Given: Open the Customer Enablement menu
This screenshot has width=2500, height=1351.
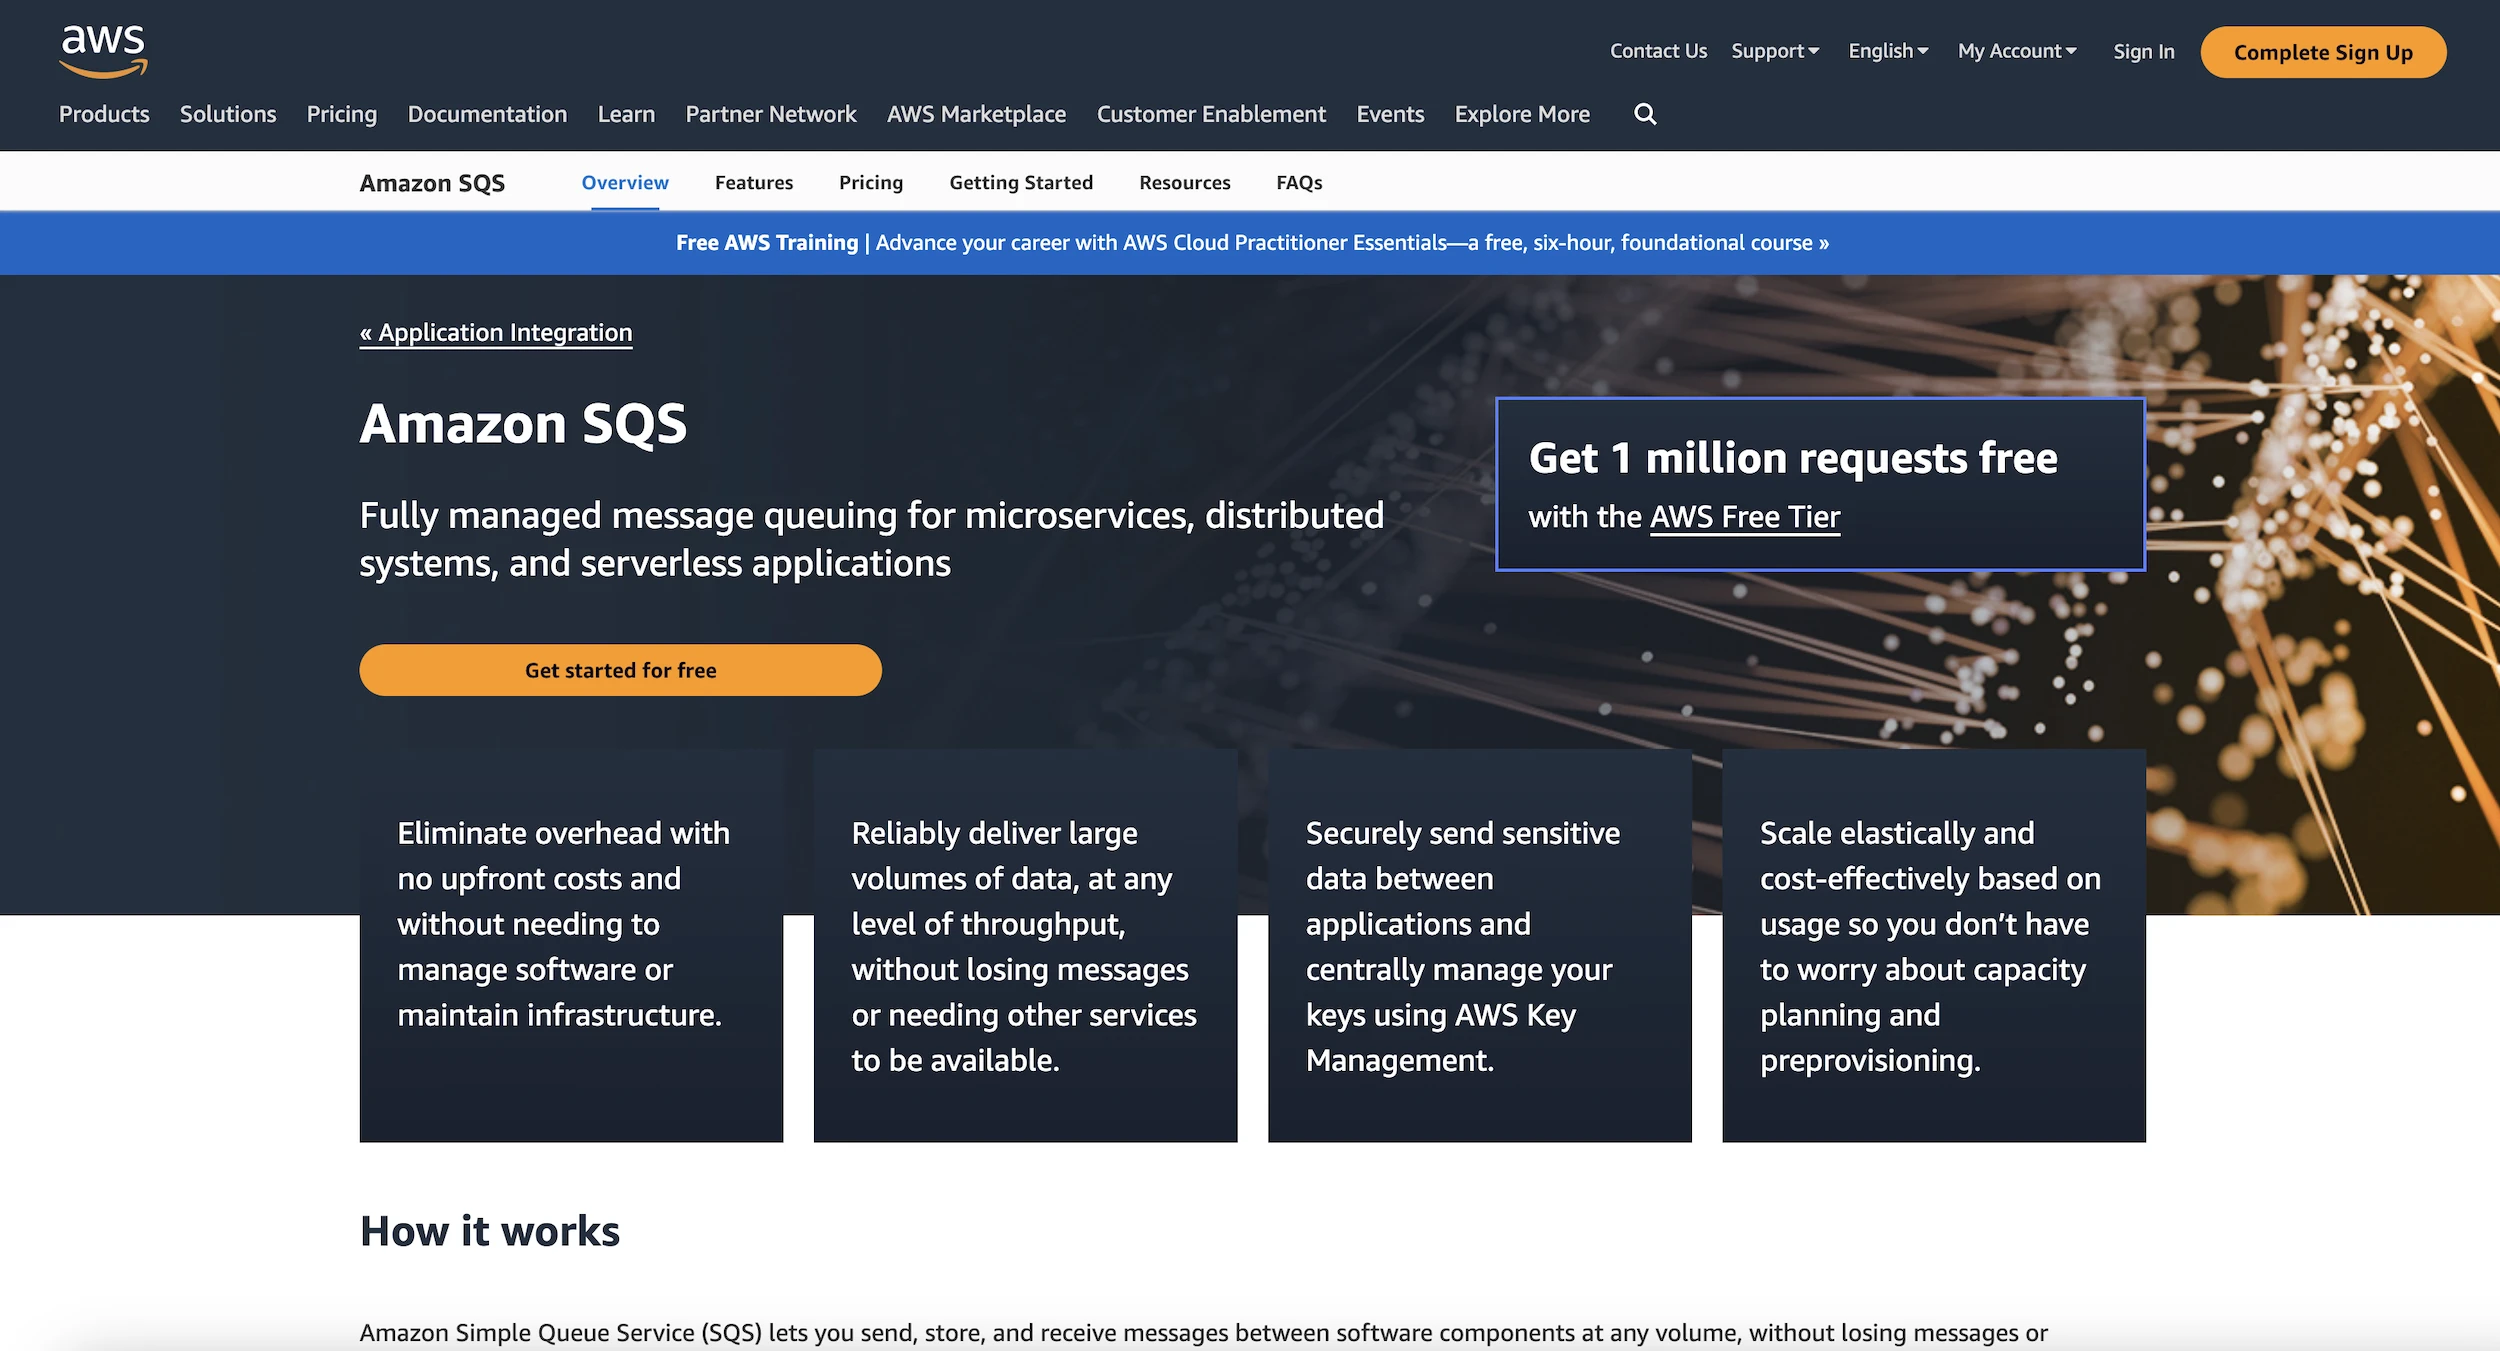Looking at the screenshot, I should [x=1211, y=114].
